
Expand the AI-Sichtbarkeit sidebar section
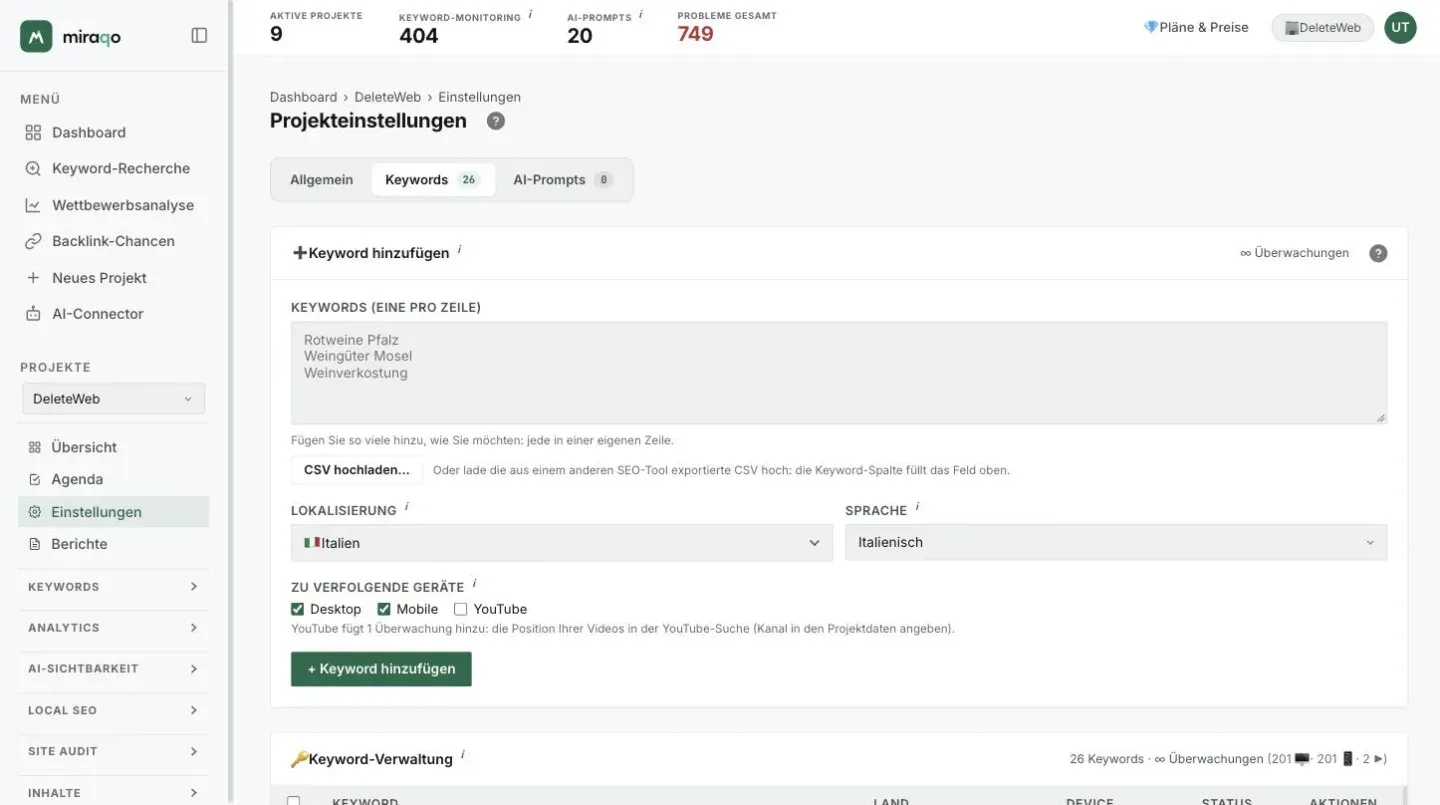point(113,669)
